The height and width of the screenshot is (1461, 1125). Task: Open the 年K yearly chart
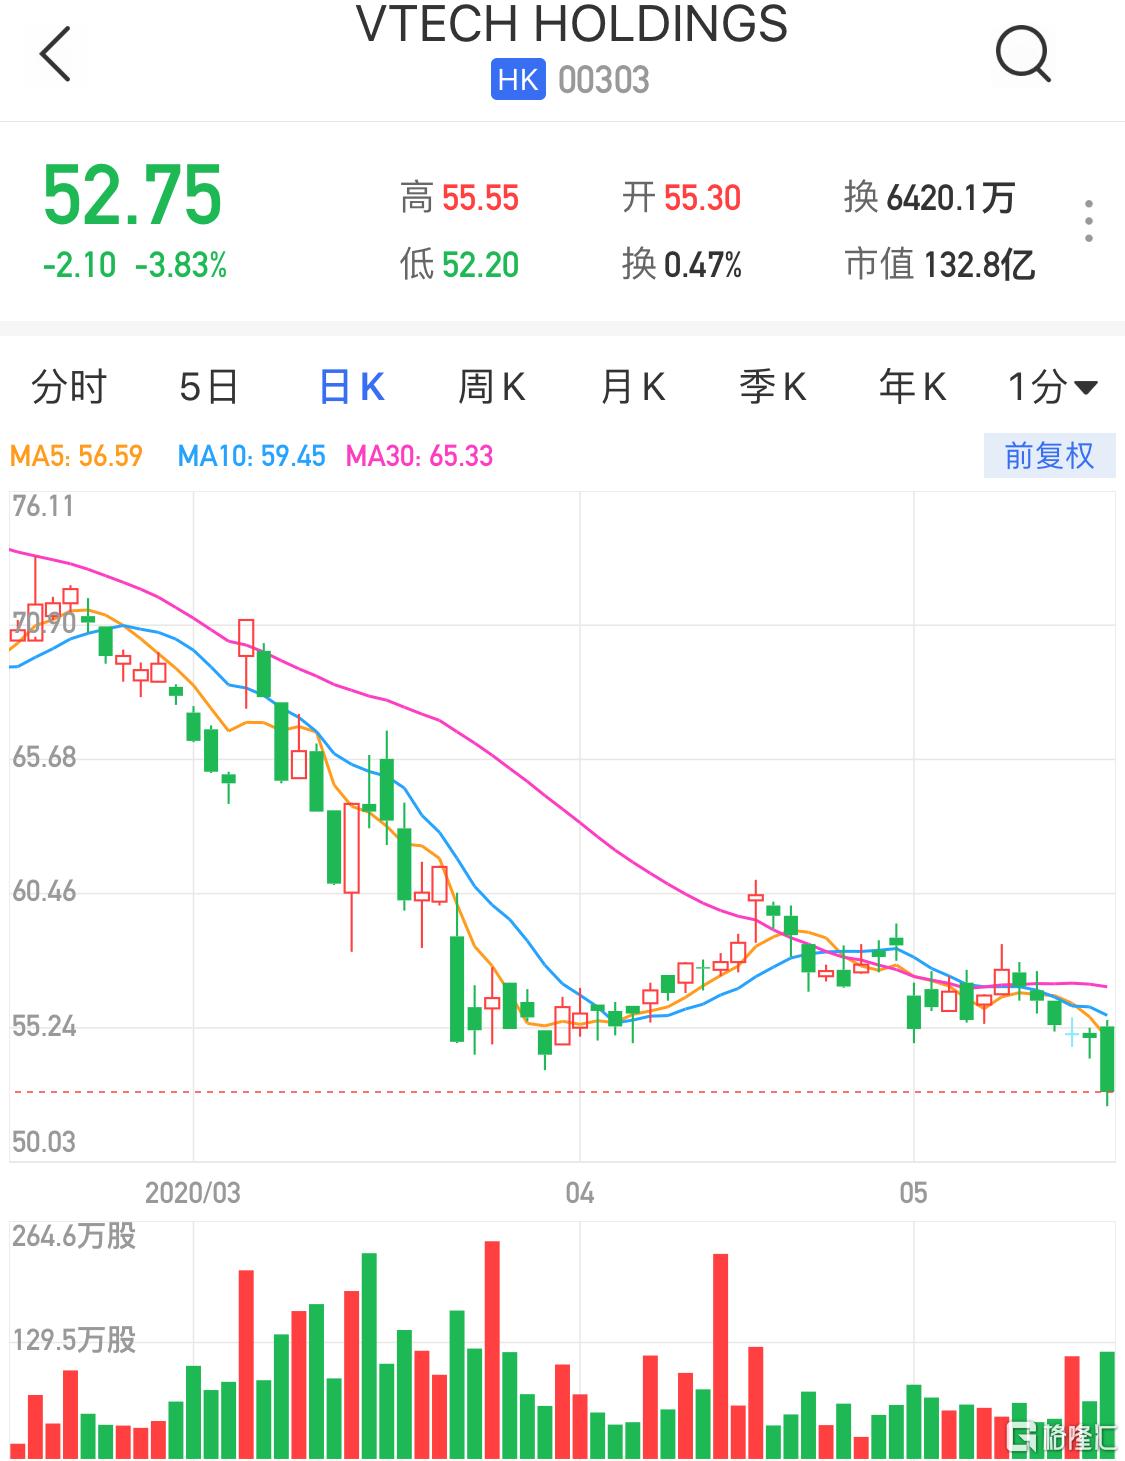[x=912, y=387]
